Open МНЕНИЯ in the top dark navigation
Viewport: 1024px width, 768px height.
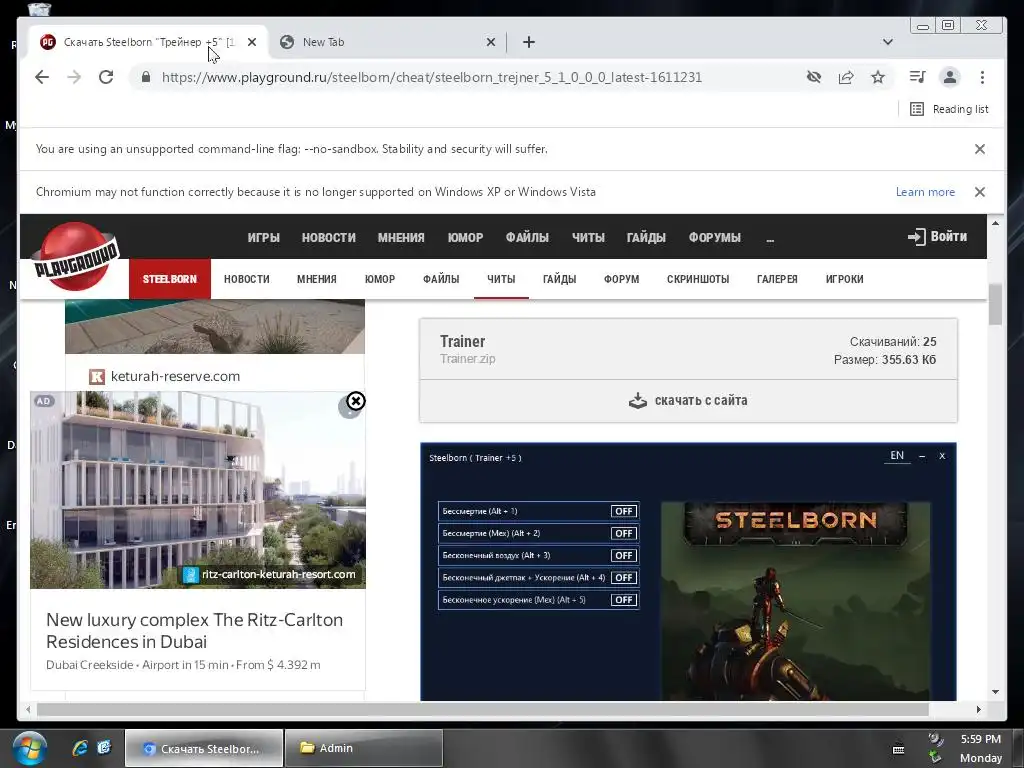(x=401, y=238)
